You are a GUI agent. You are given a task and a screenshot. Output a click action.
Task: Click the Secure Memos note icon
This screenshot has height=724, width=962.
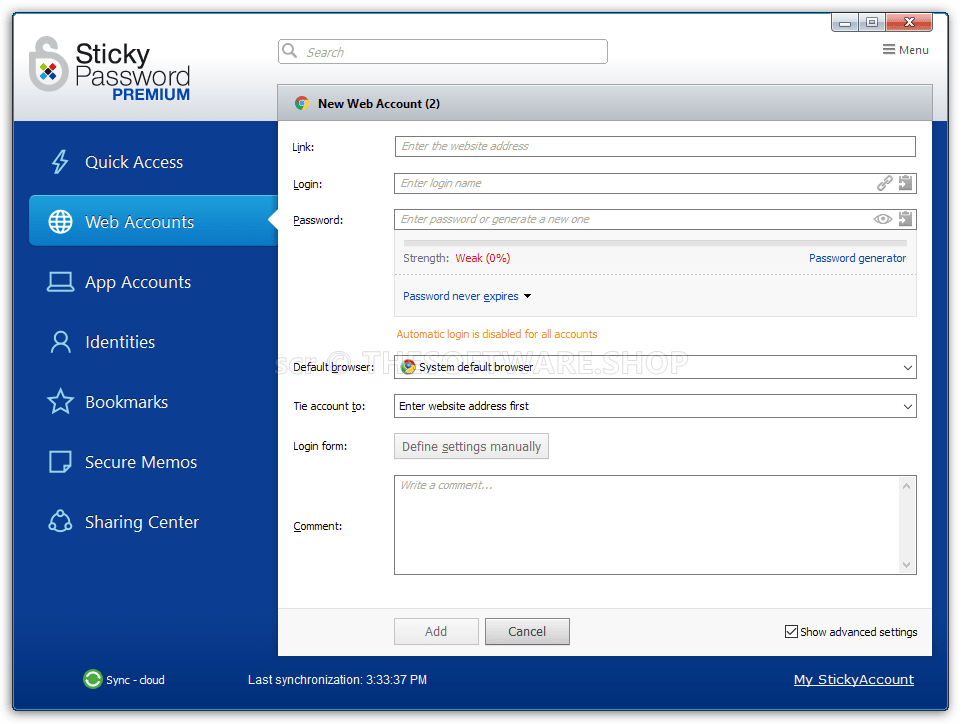[60, 461]
